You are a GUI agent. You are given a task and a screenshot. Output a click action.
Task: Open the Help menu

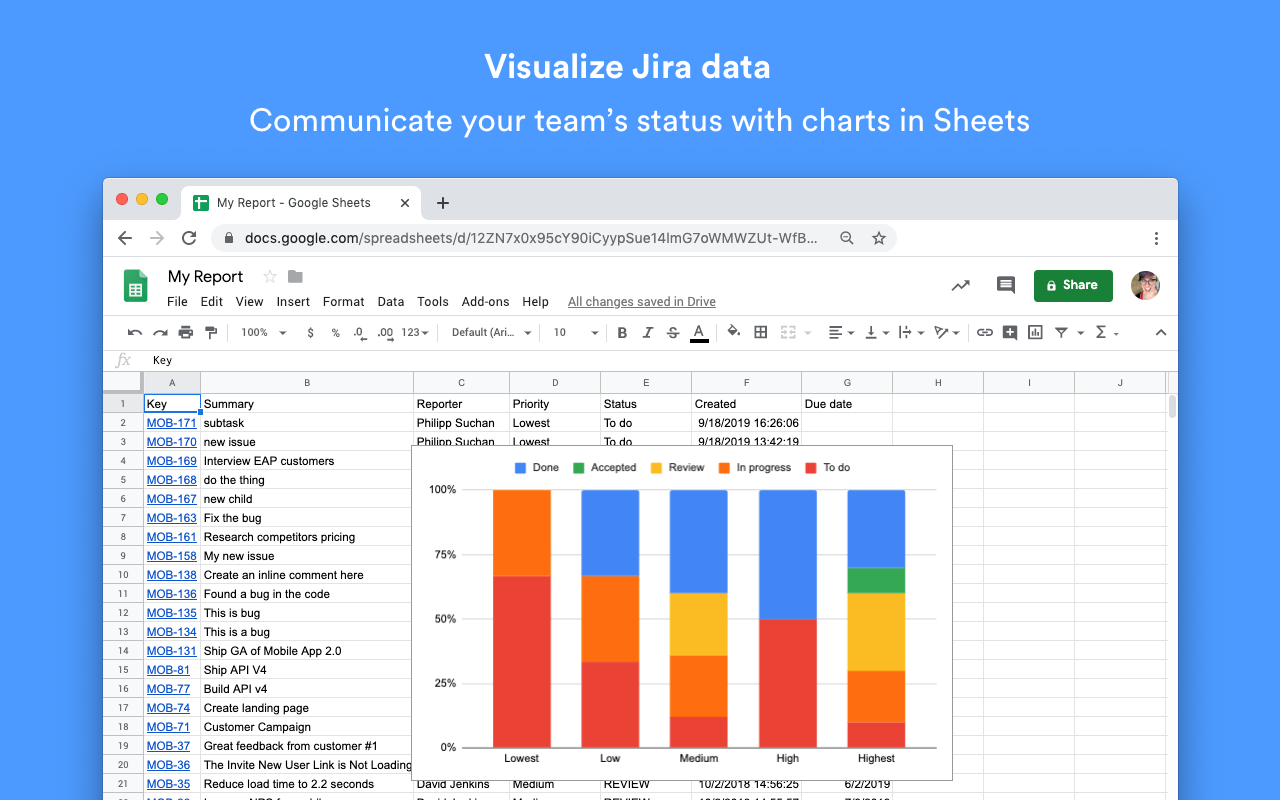(x=535, y=302)
